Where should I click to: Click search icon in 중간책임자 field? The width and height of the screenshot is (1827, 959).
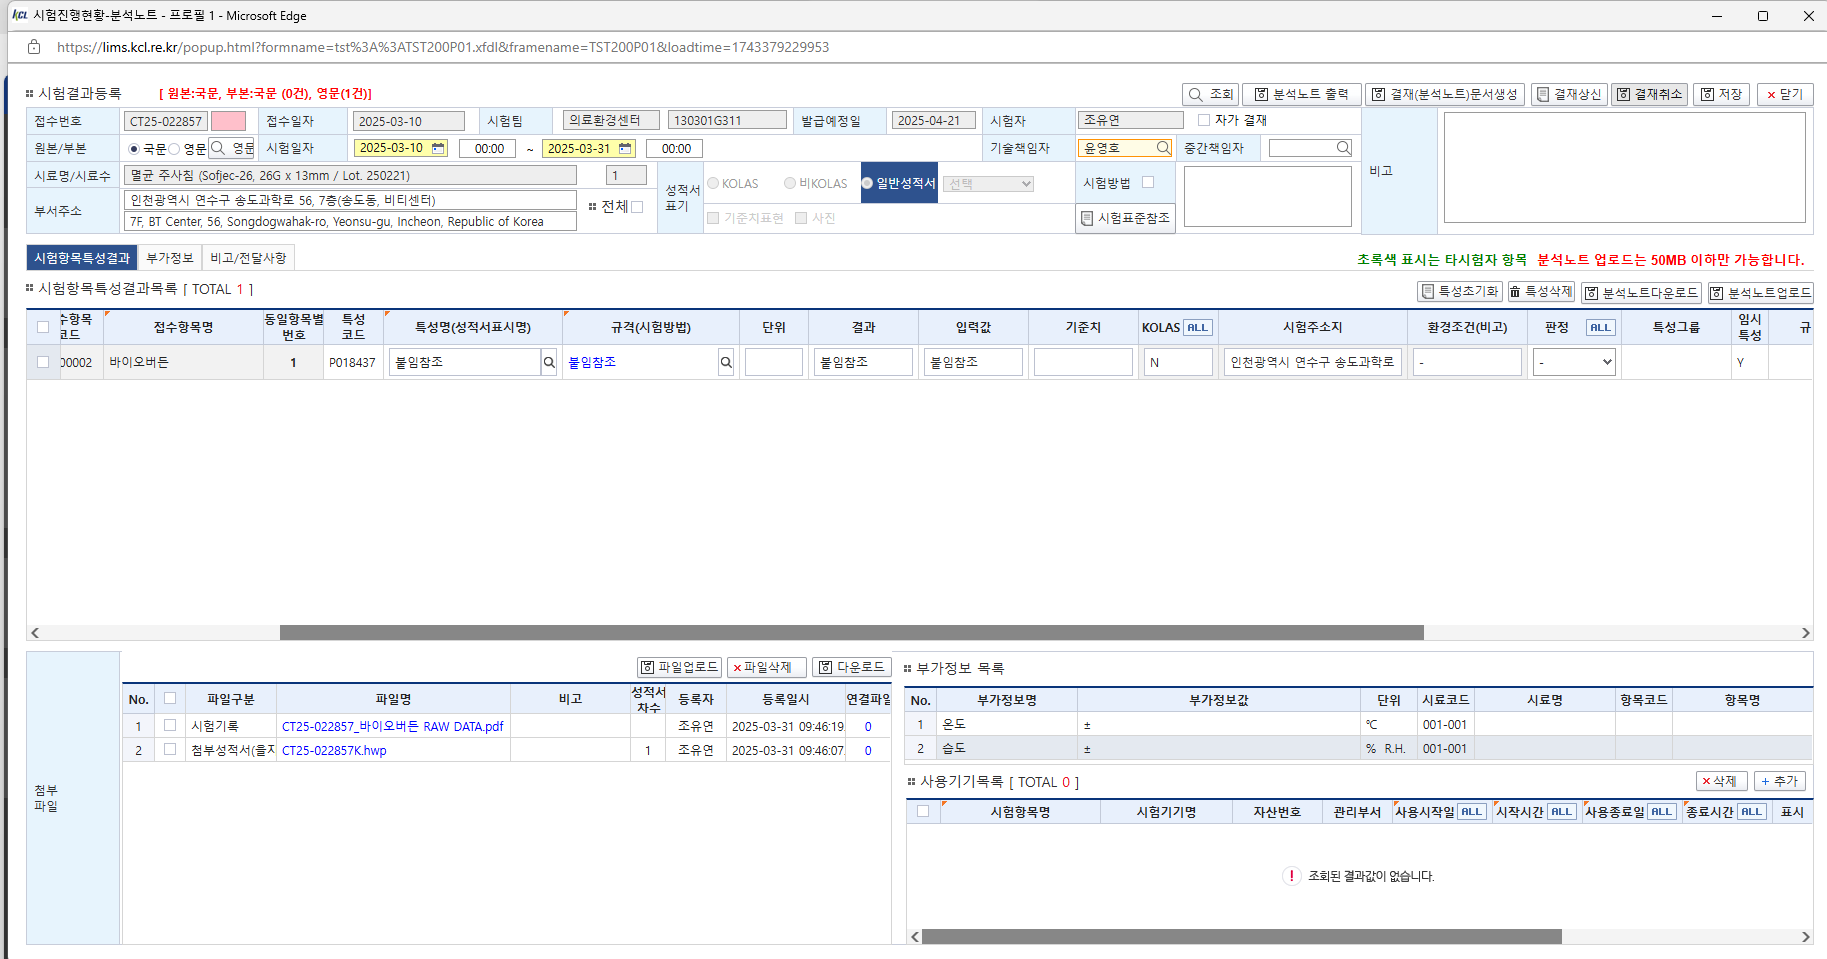coord(1343,148)
